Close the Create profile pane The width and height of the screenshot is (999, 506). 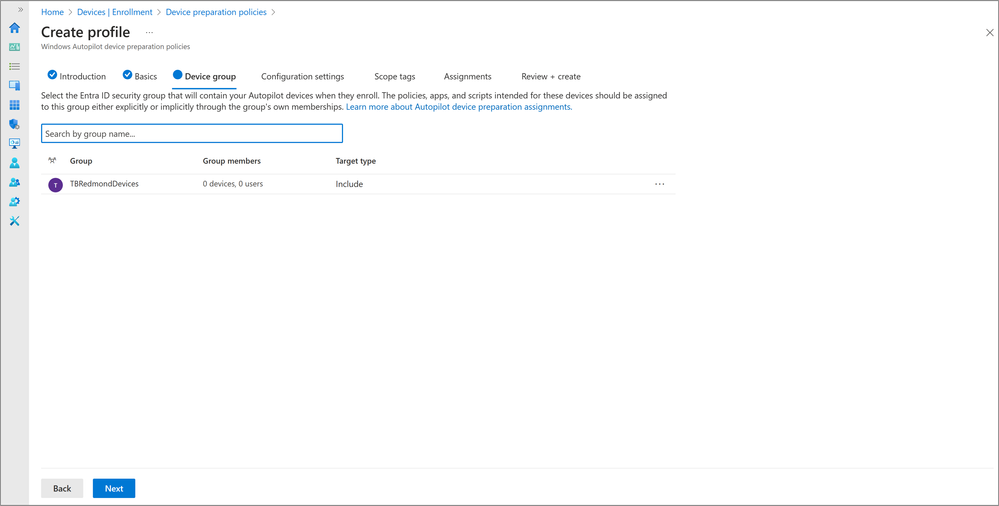pyautogui.click(x=989, y=33)
